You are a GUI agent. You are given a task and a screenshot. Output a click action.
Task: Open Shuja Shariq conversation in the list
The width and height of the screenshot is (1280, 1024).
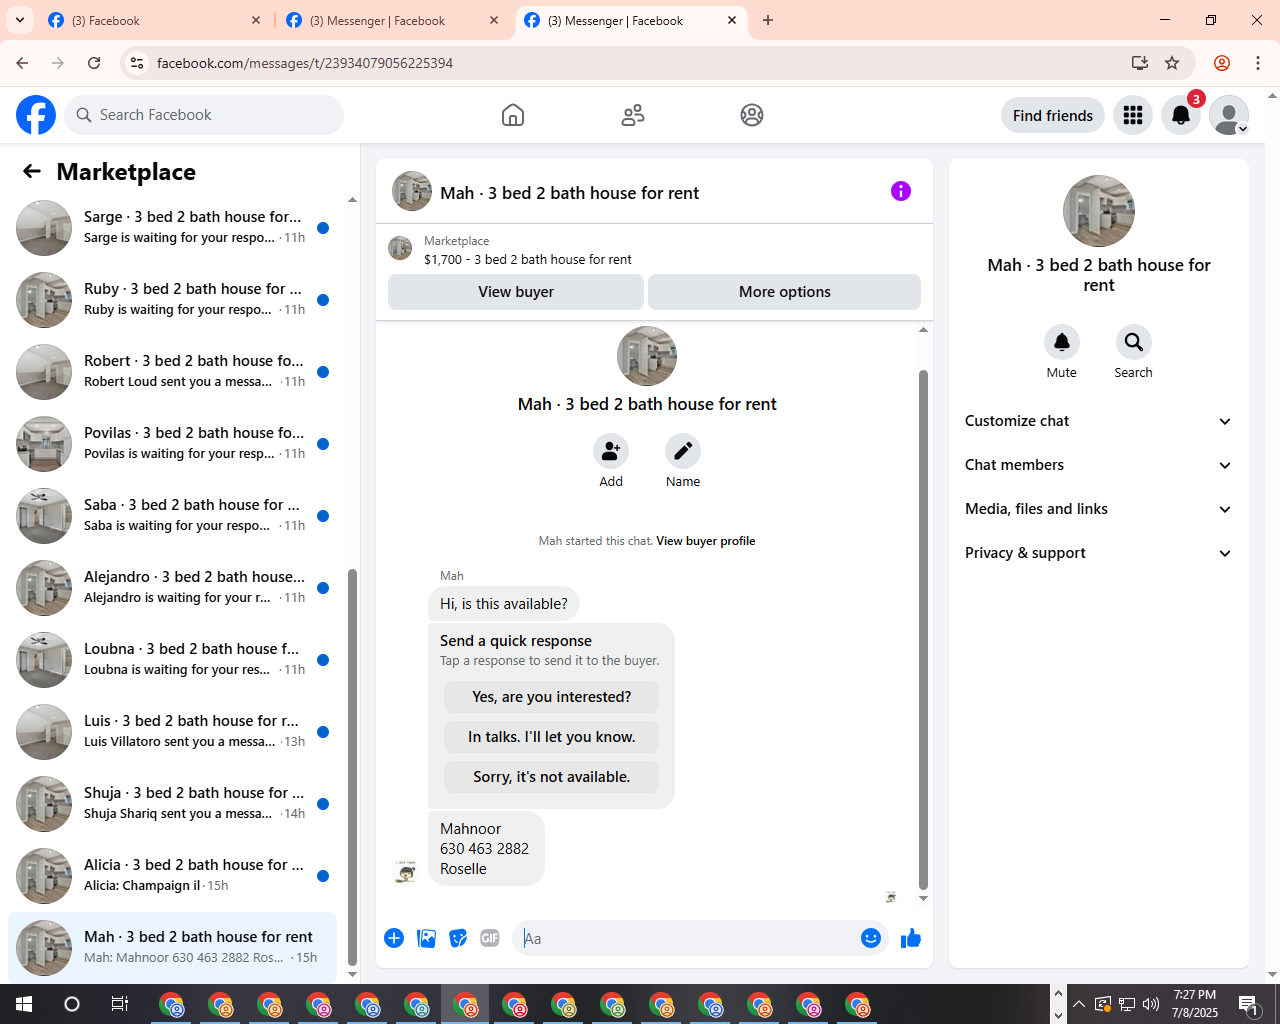[x=172, y=804]
